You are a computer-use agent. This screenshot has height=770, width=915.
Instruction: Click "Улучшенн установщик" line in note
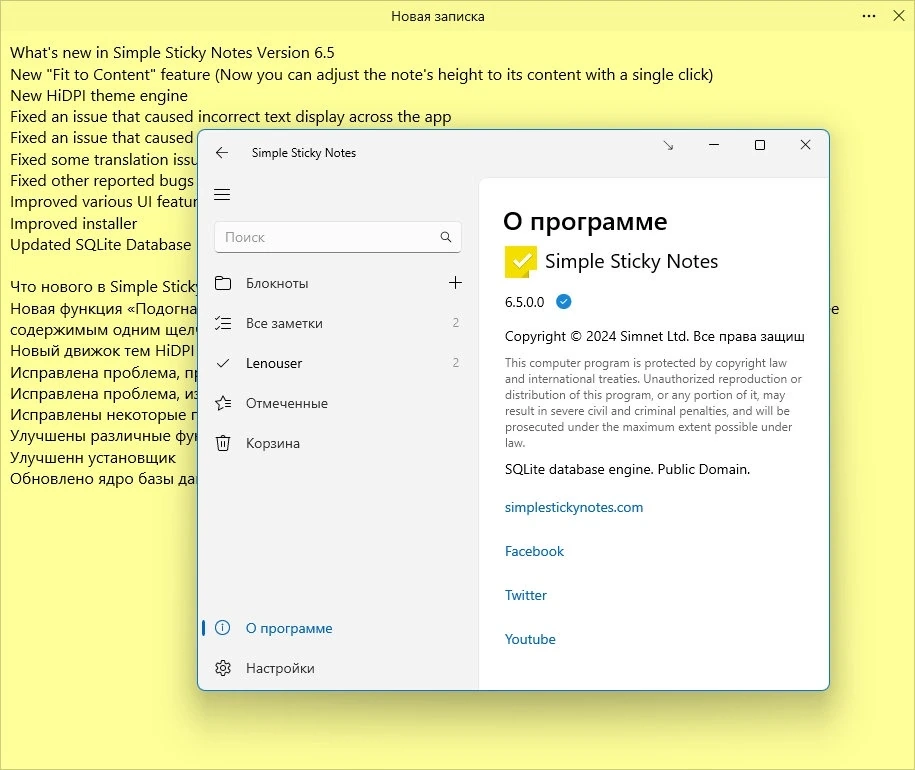pyautogui.click(x=93, y=458)
